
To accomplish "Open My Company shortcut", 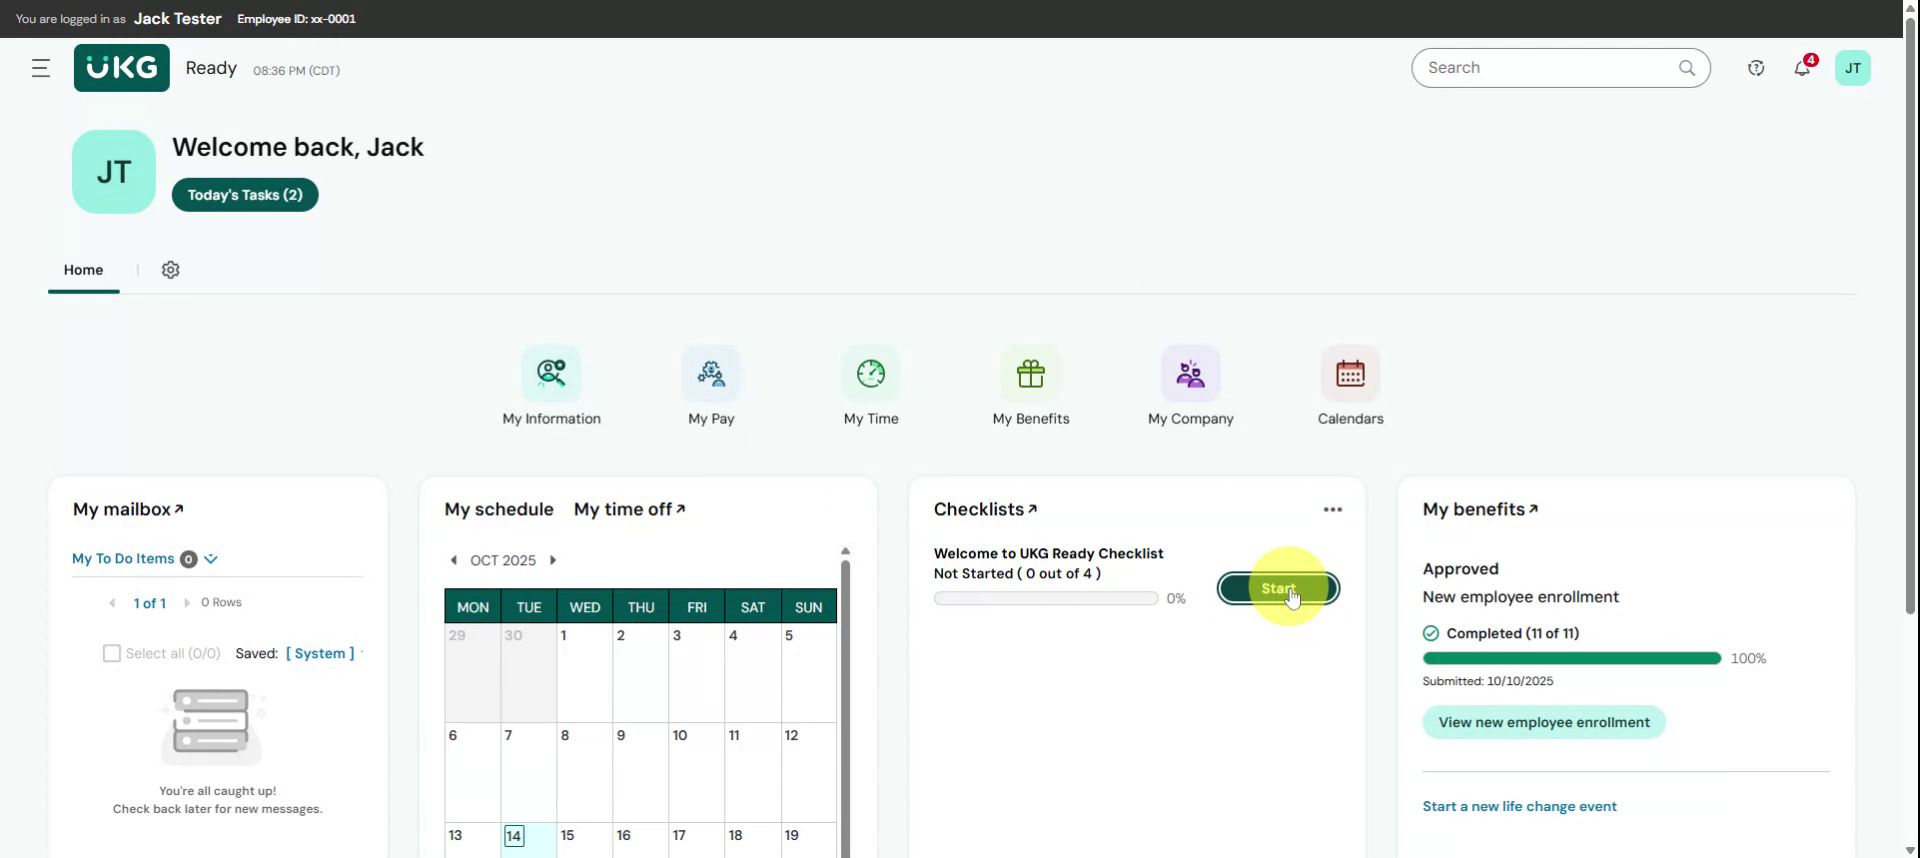I will (1190, 386).
